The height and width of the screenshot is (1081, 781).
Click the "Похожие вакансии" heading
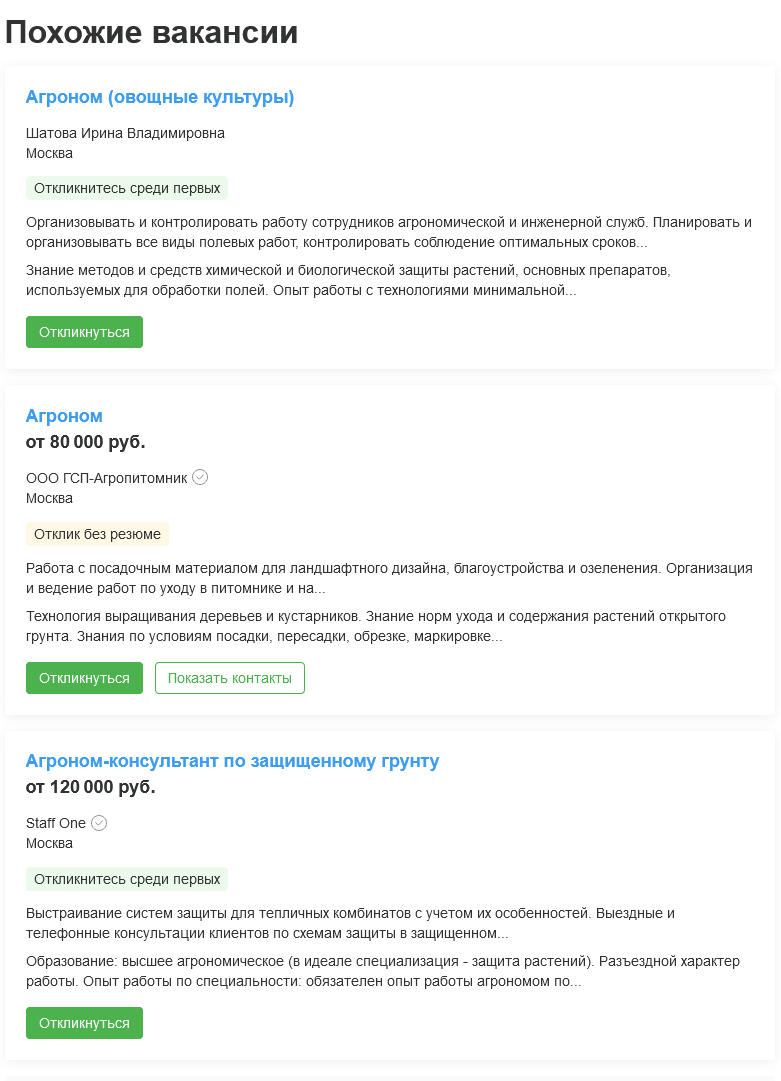152,32
